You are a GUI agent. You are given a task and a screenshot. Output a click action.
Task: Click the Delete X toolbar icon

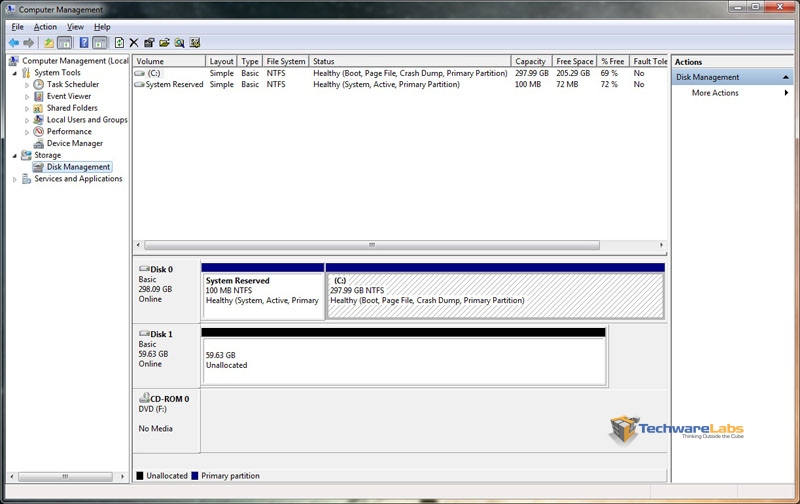134,43
